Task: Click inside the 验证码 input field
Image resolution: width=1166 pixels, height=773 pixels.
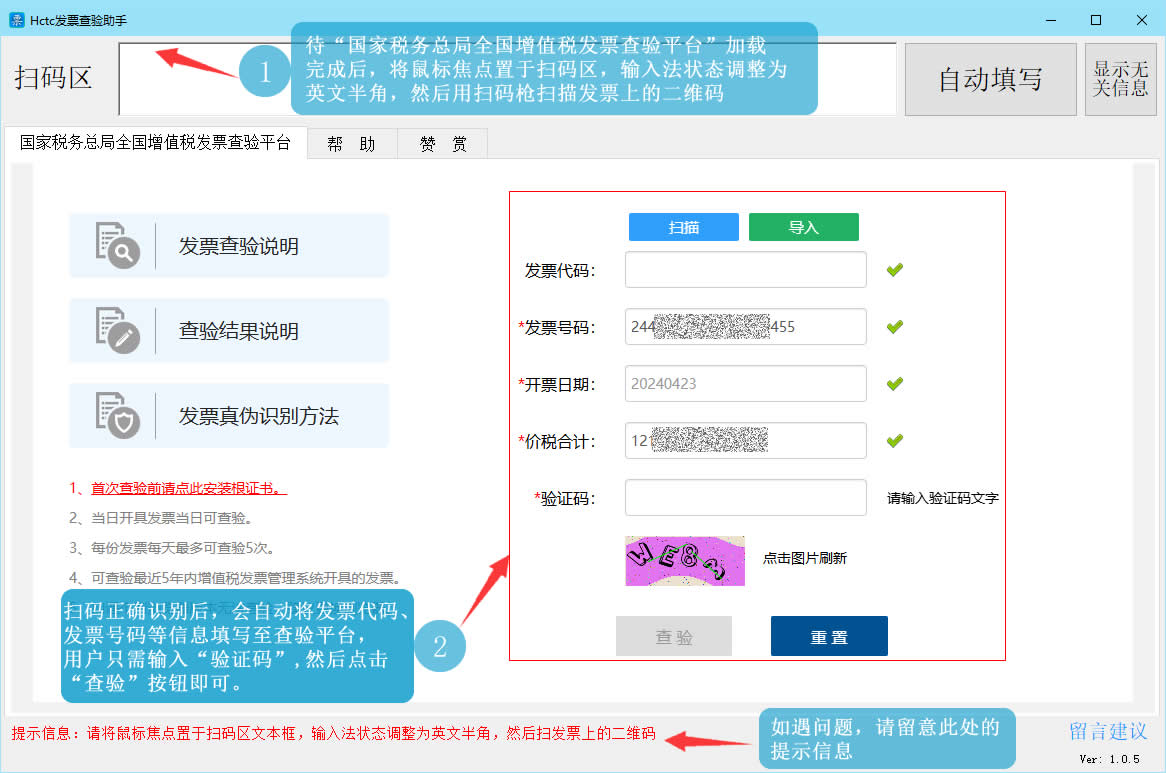Action: click(x=745, y=497)
